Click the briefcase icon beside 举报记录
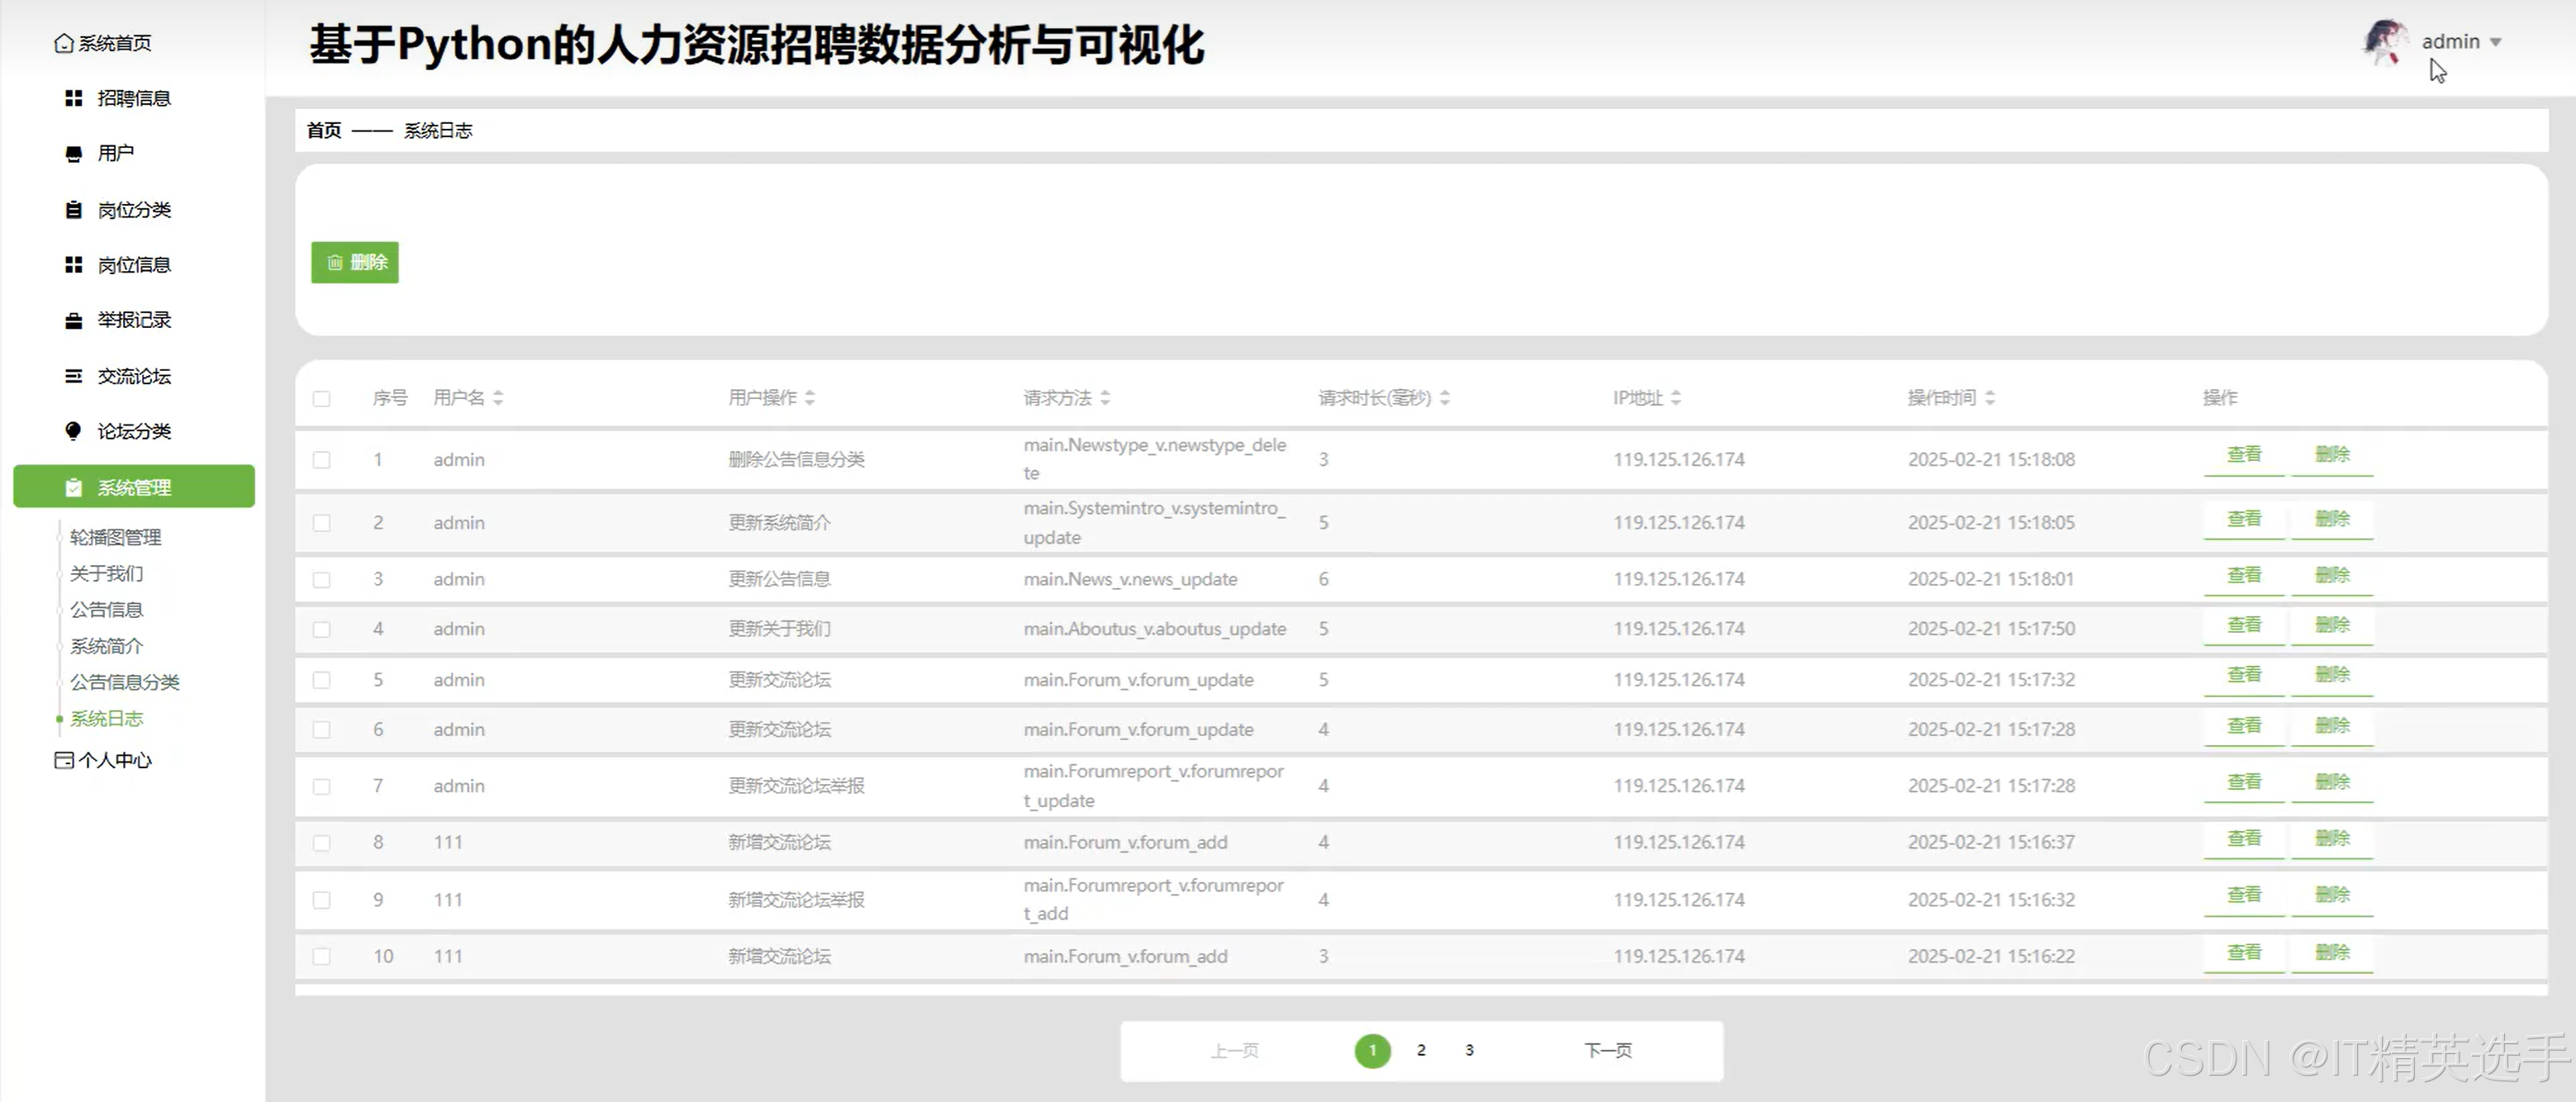Screen dimensions: 2576x1102 tap(73, 320)
